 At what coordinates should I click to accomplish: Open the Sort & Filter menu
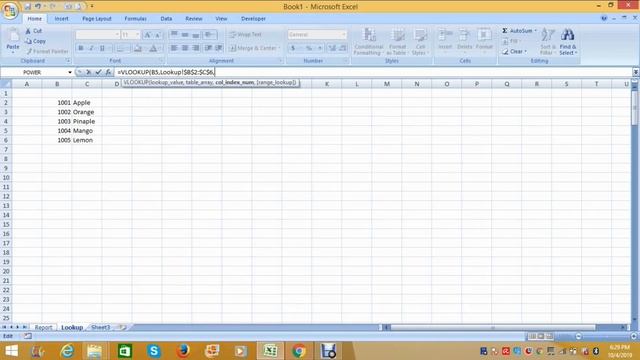click(x=547, y=41)
